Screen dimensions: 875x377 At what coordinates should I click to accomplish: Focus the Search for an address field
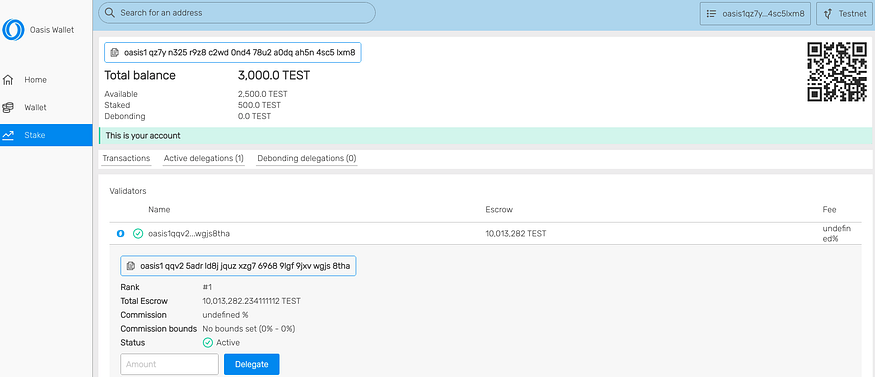click(x=237, y=12)
